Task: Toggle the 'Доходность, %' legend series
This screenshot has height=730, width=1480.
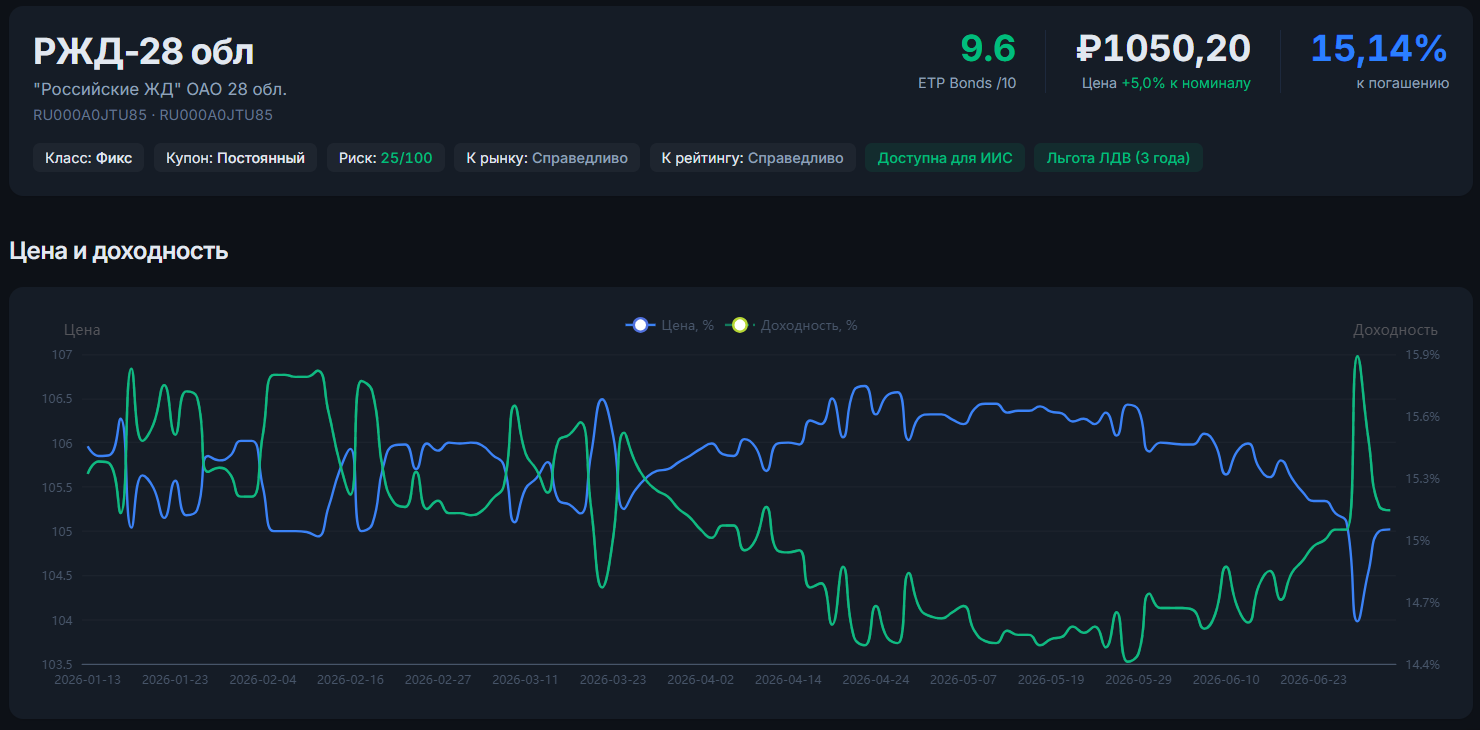Action: tap(791, 325)
